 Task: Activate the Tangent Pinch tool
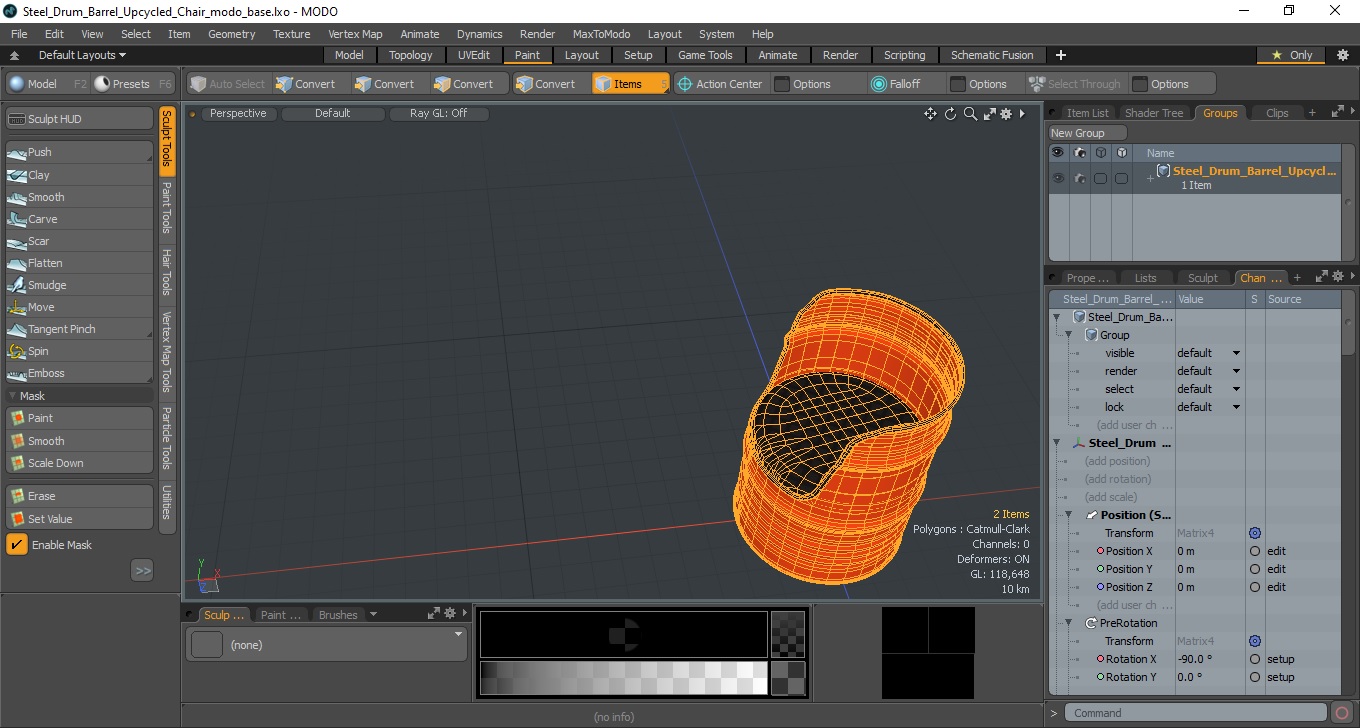pos(80,329)
